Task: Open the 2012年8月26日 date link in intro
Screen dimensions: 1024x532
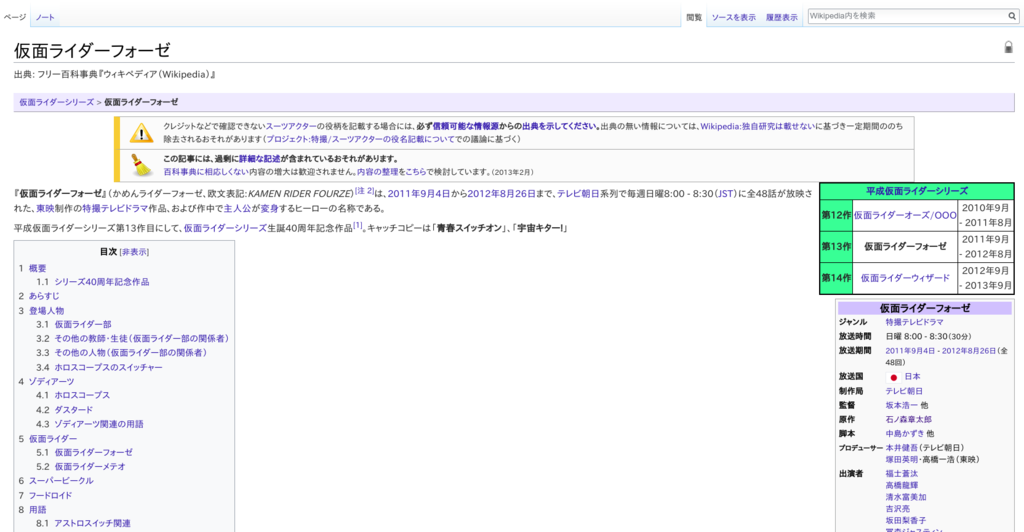Action: [501, 194]
